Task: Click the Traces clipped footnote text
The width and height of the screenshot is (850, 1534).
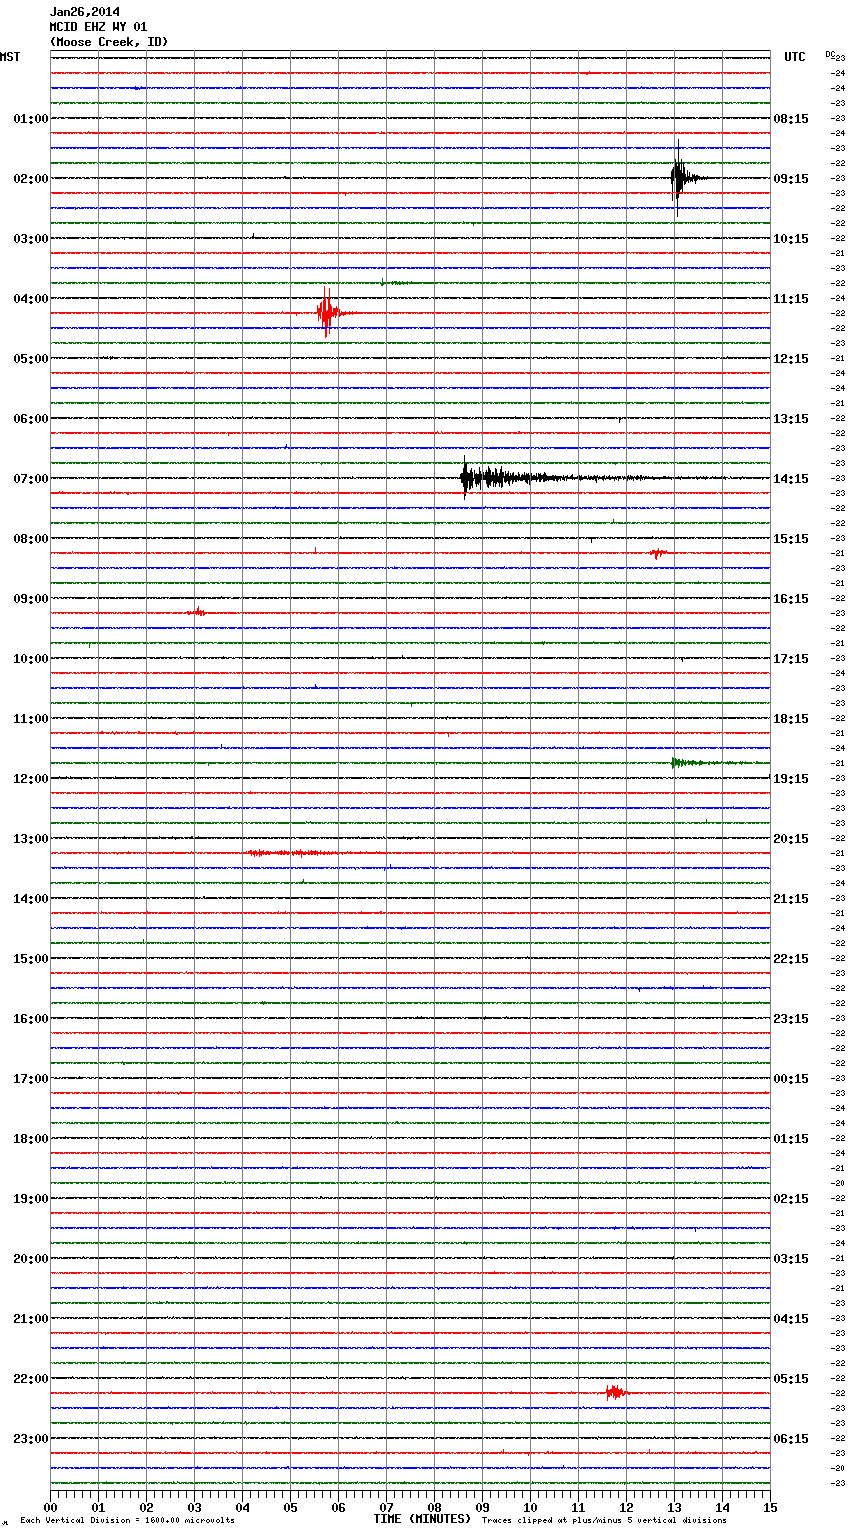Action: click(604, 1521)
